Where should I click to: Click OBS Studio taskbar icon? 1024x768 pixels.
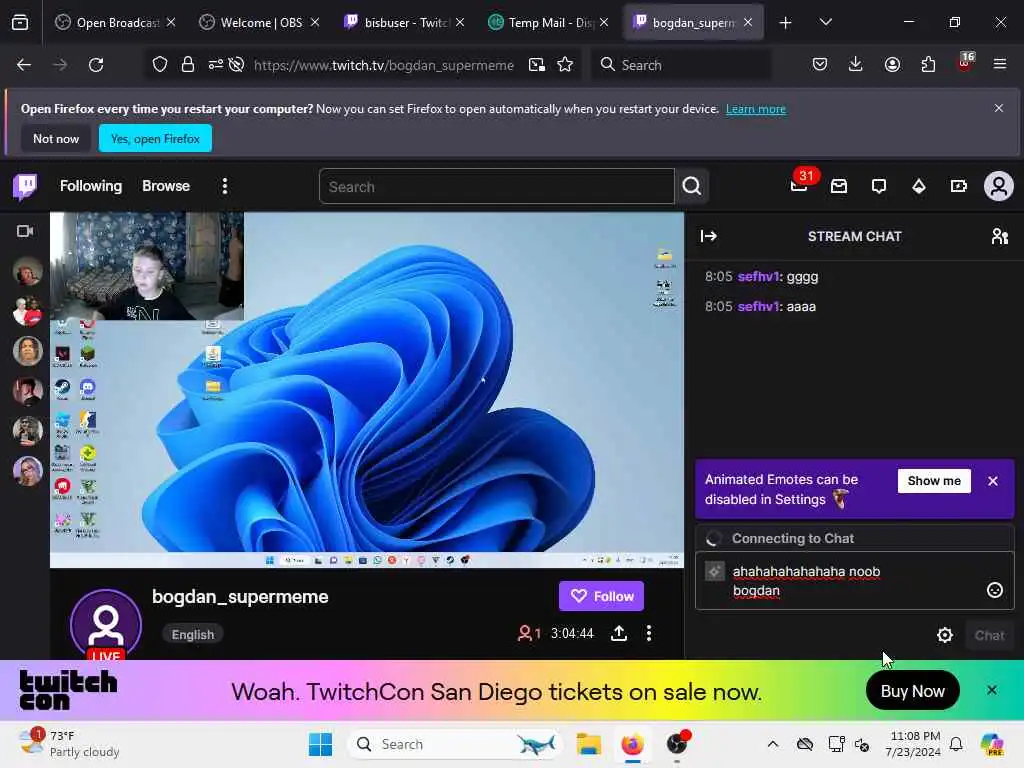coord(677,744)
